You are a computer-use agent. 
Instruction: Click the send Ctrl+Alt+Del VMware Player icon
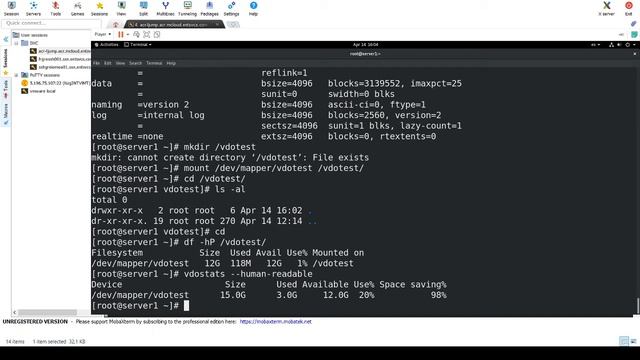(x=136, y=35)
